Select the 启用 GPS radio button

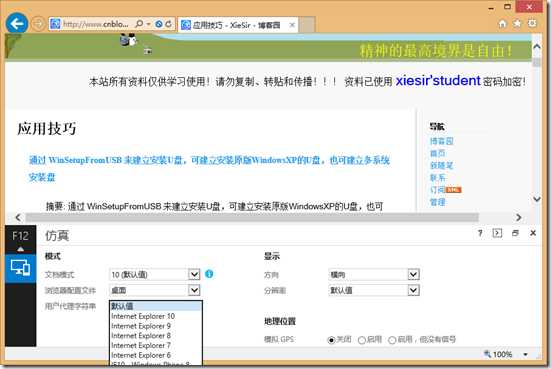(362, 340)
